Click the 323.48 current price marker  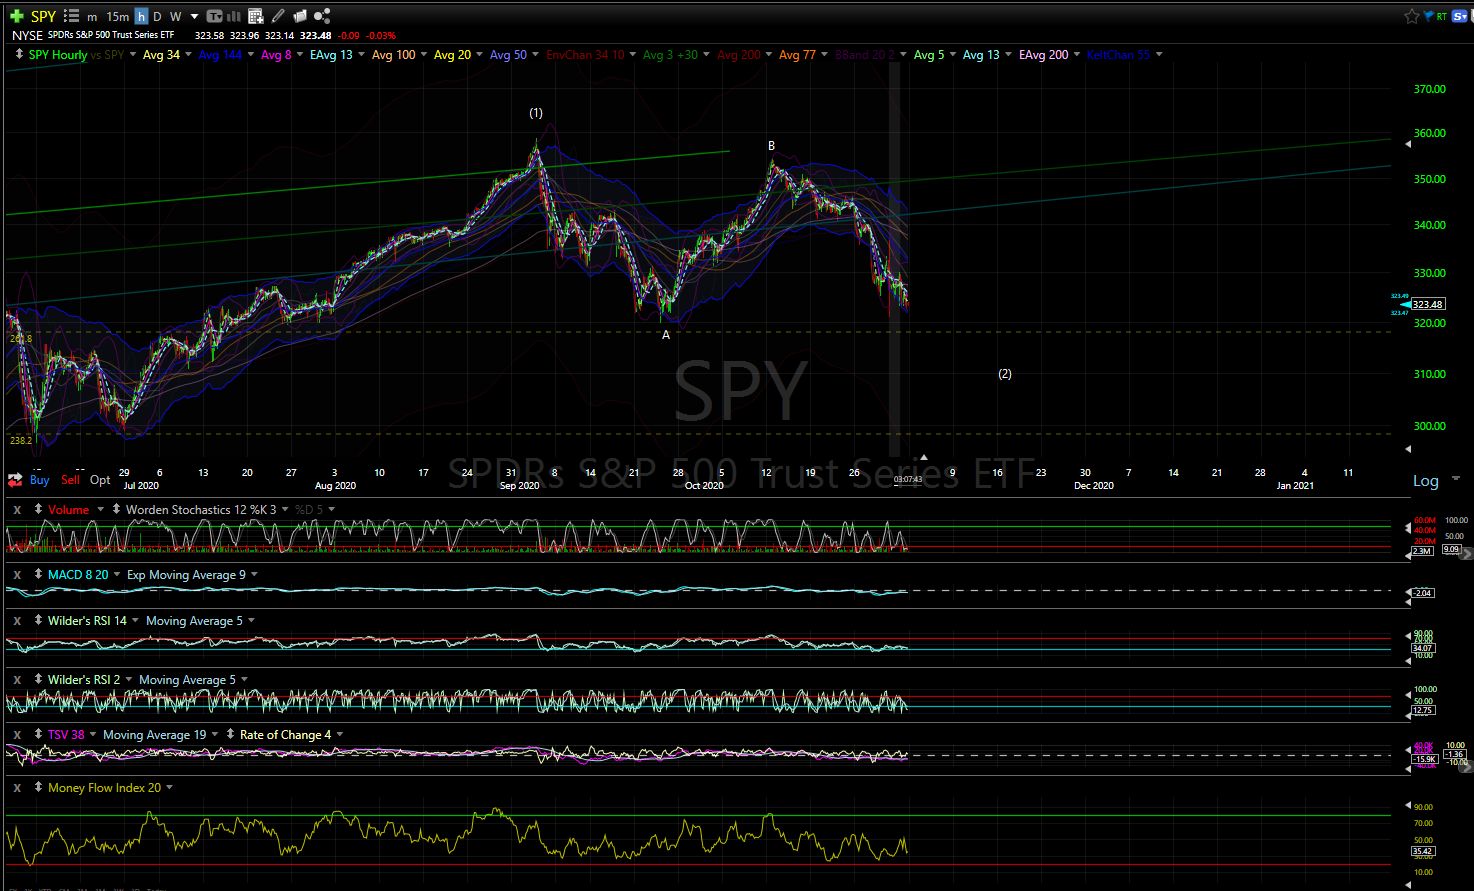point(1427,304)
